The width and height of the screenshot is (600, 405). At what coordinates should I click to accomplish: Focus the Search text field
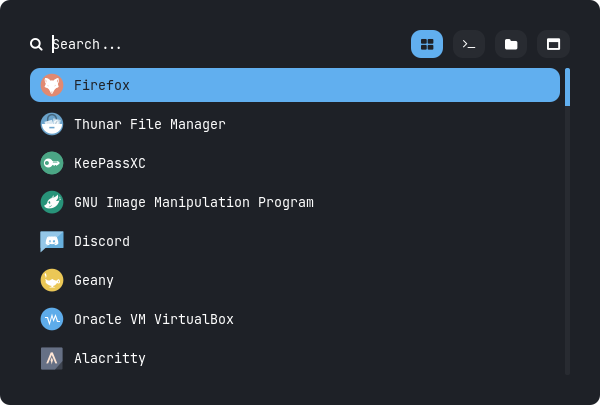[x=220, y=44]
